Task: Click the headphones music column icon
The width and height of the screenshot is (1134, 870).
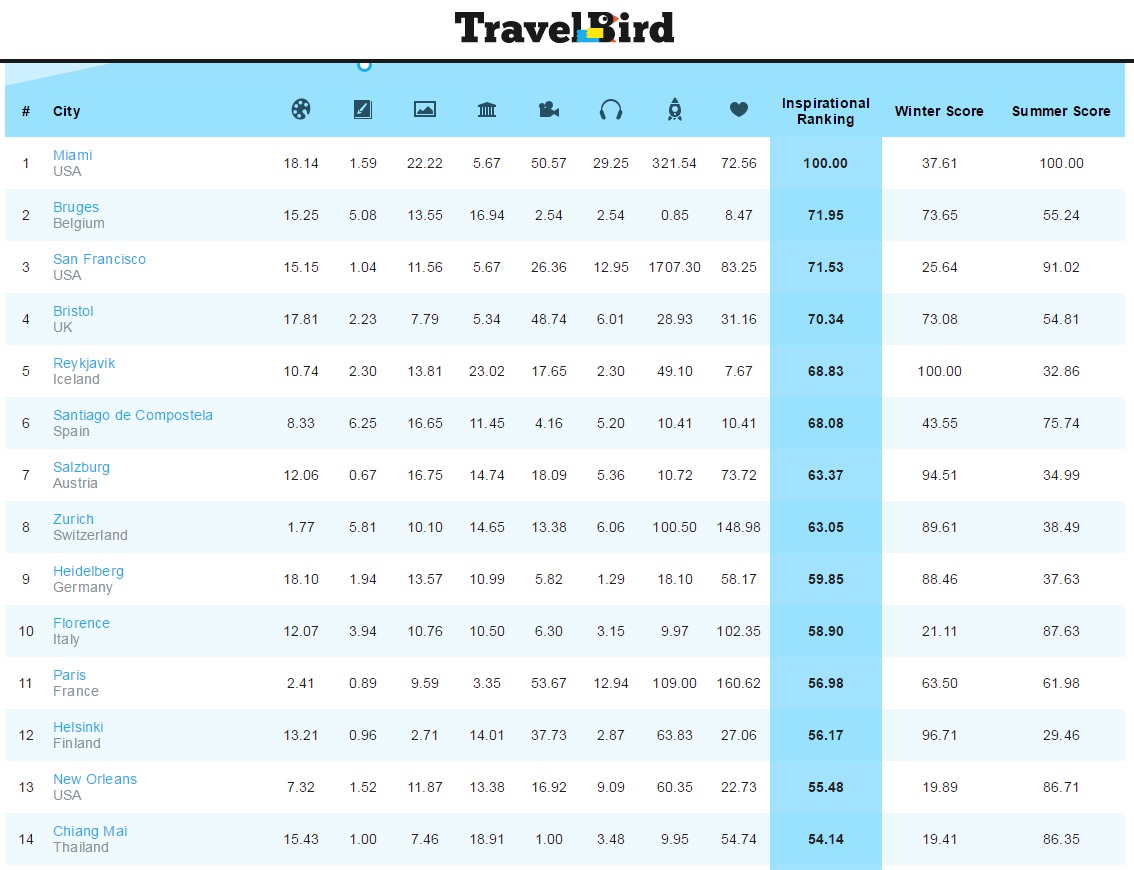Action: tap(611, 110)
